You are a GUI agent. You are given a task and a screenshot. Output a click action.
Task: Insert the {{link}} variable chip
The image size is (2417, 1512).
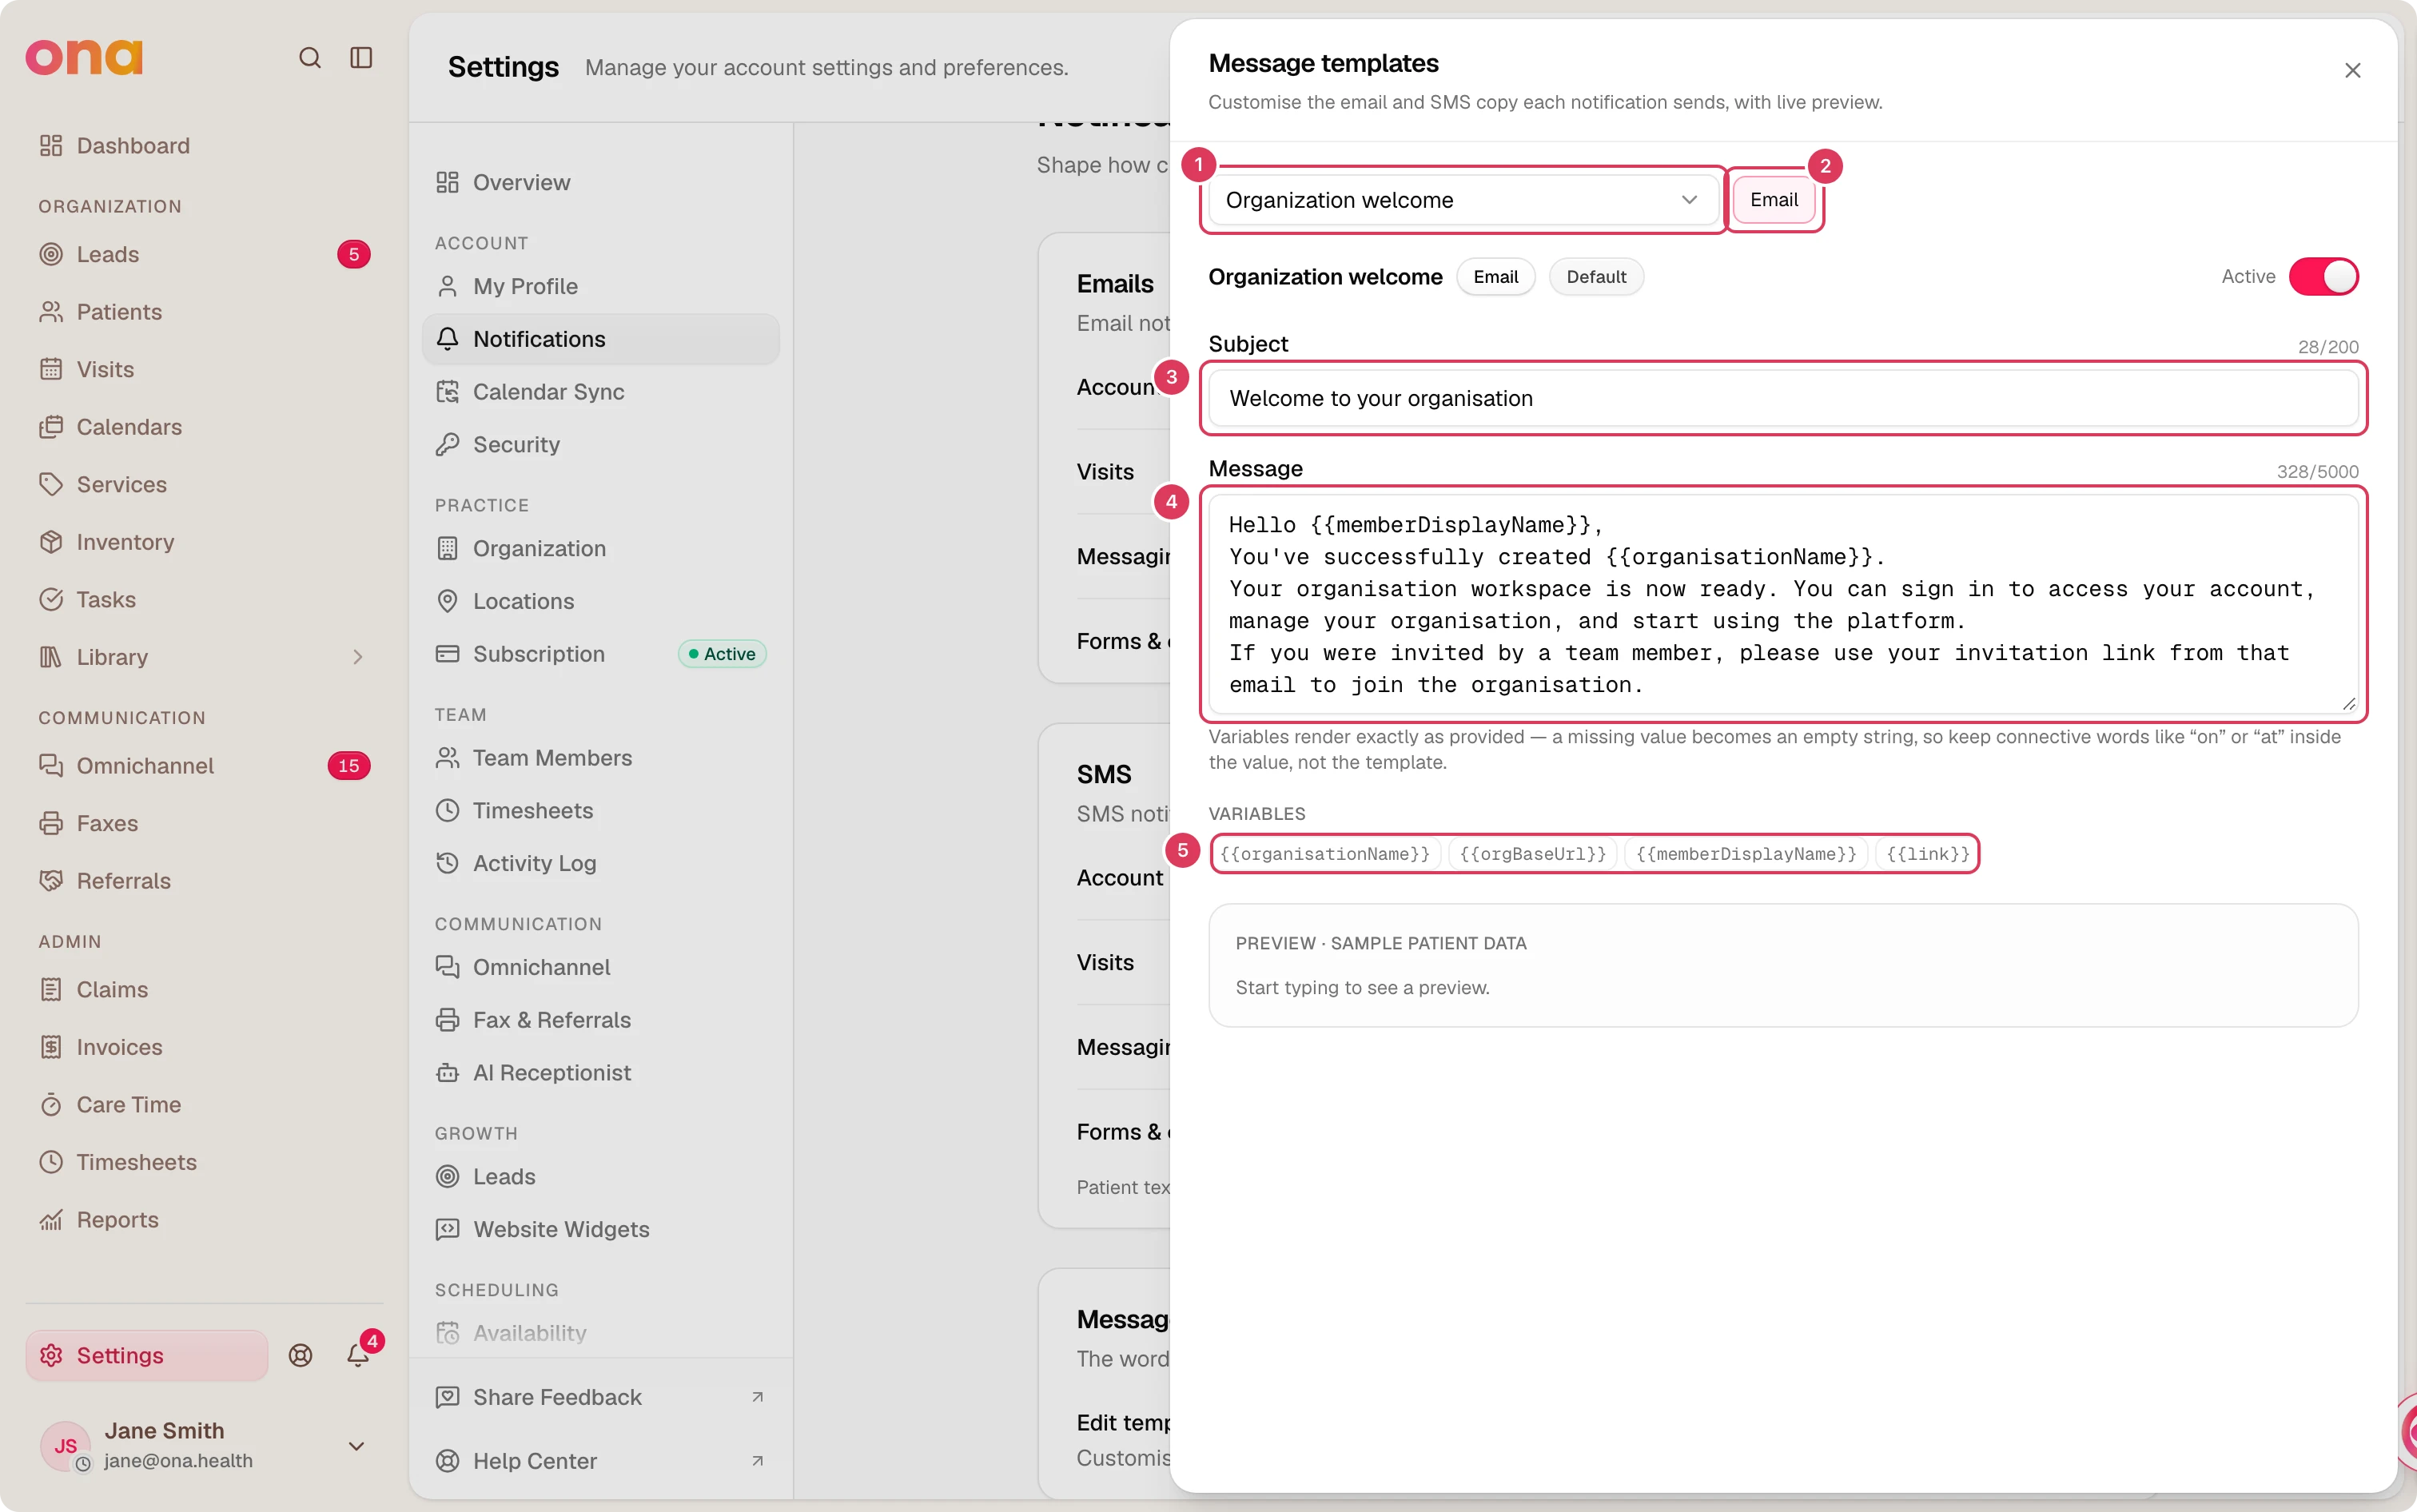tap(1927, 854)
